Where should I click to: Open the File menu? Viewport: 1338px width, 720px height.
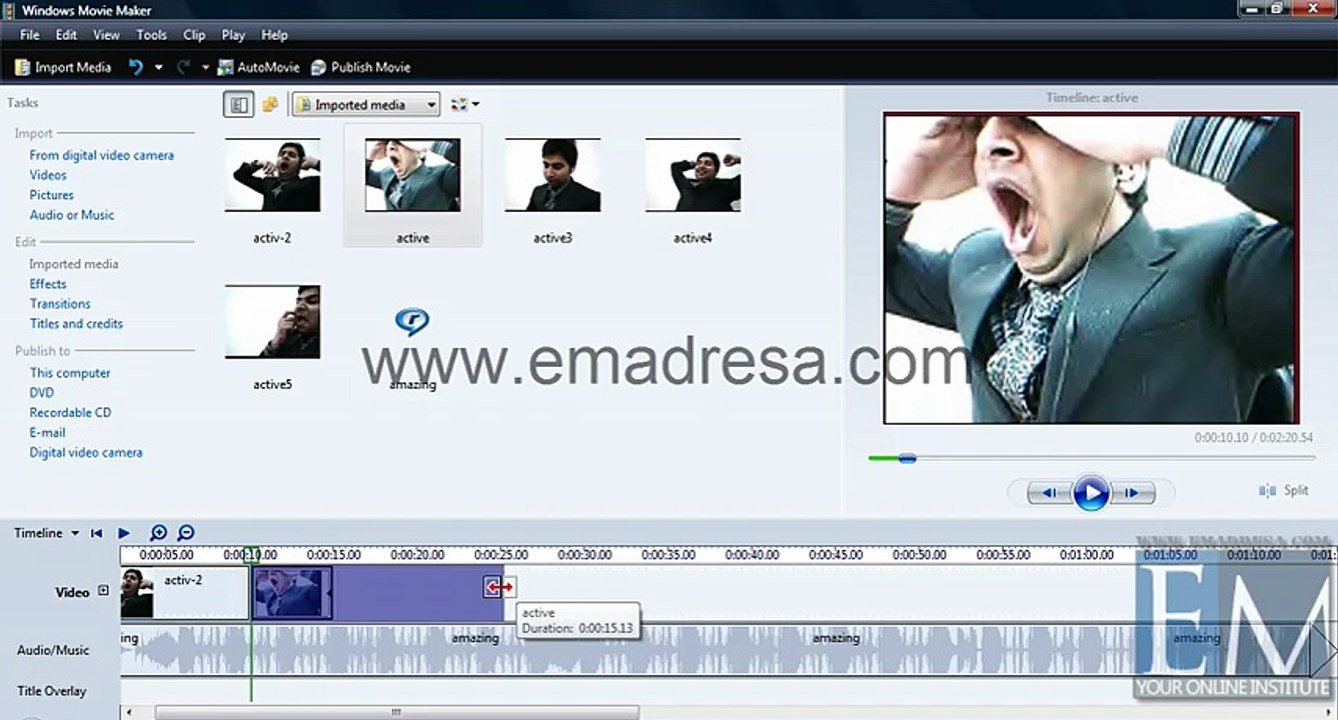[x=30, y=34]
